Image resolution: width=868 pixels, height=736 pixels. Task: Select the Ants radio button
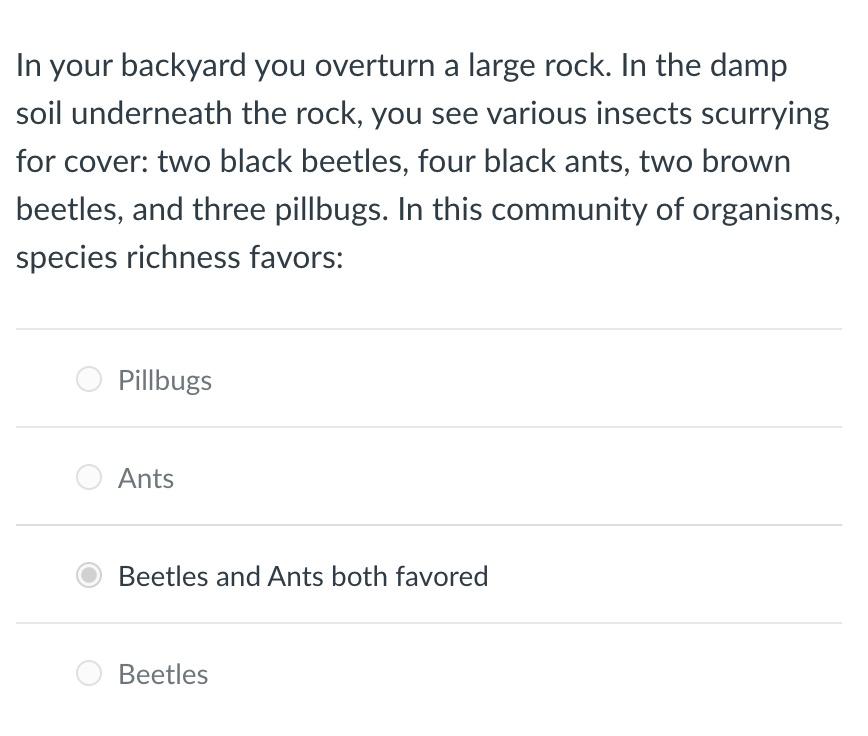tap(89, 477)
